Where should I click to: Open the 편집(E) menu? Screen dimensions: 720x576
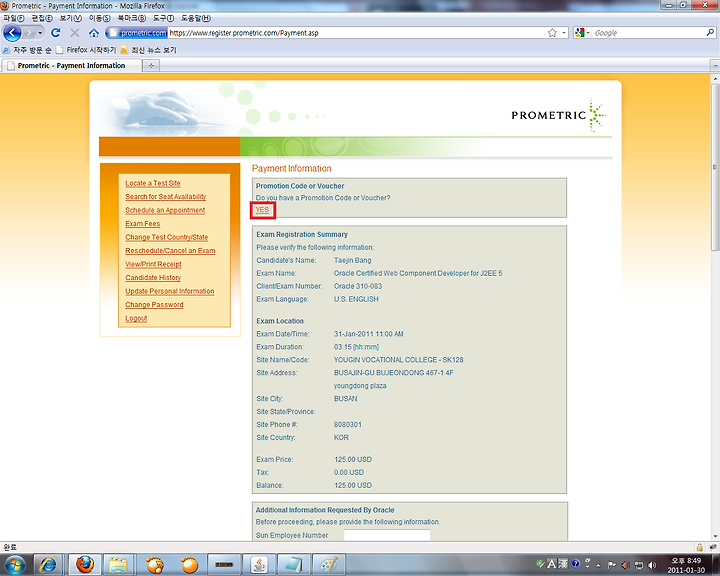pyautogui.click(x=42, y=18)
